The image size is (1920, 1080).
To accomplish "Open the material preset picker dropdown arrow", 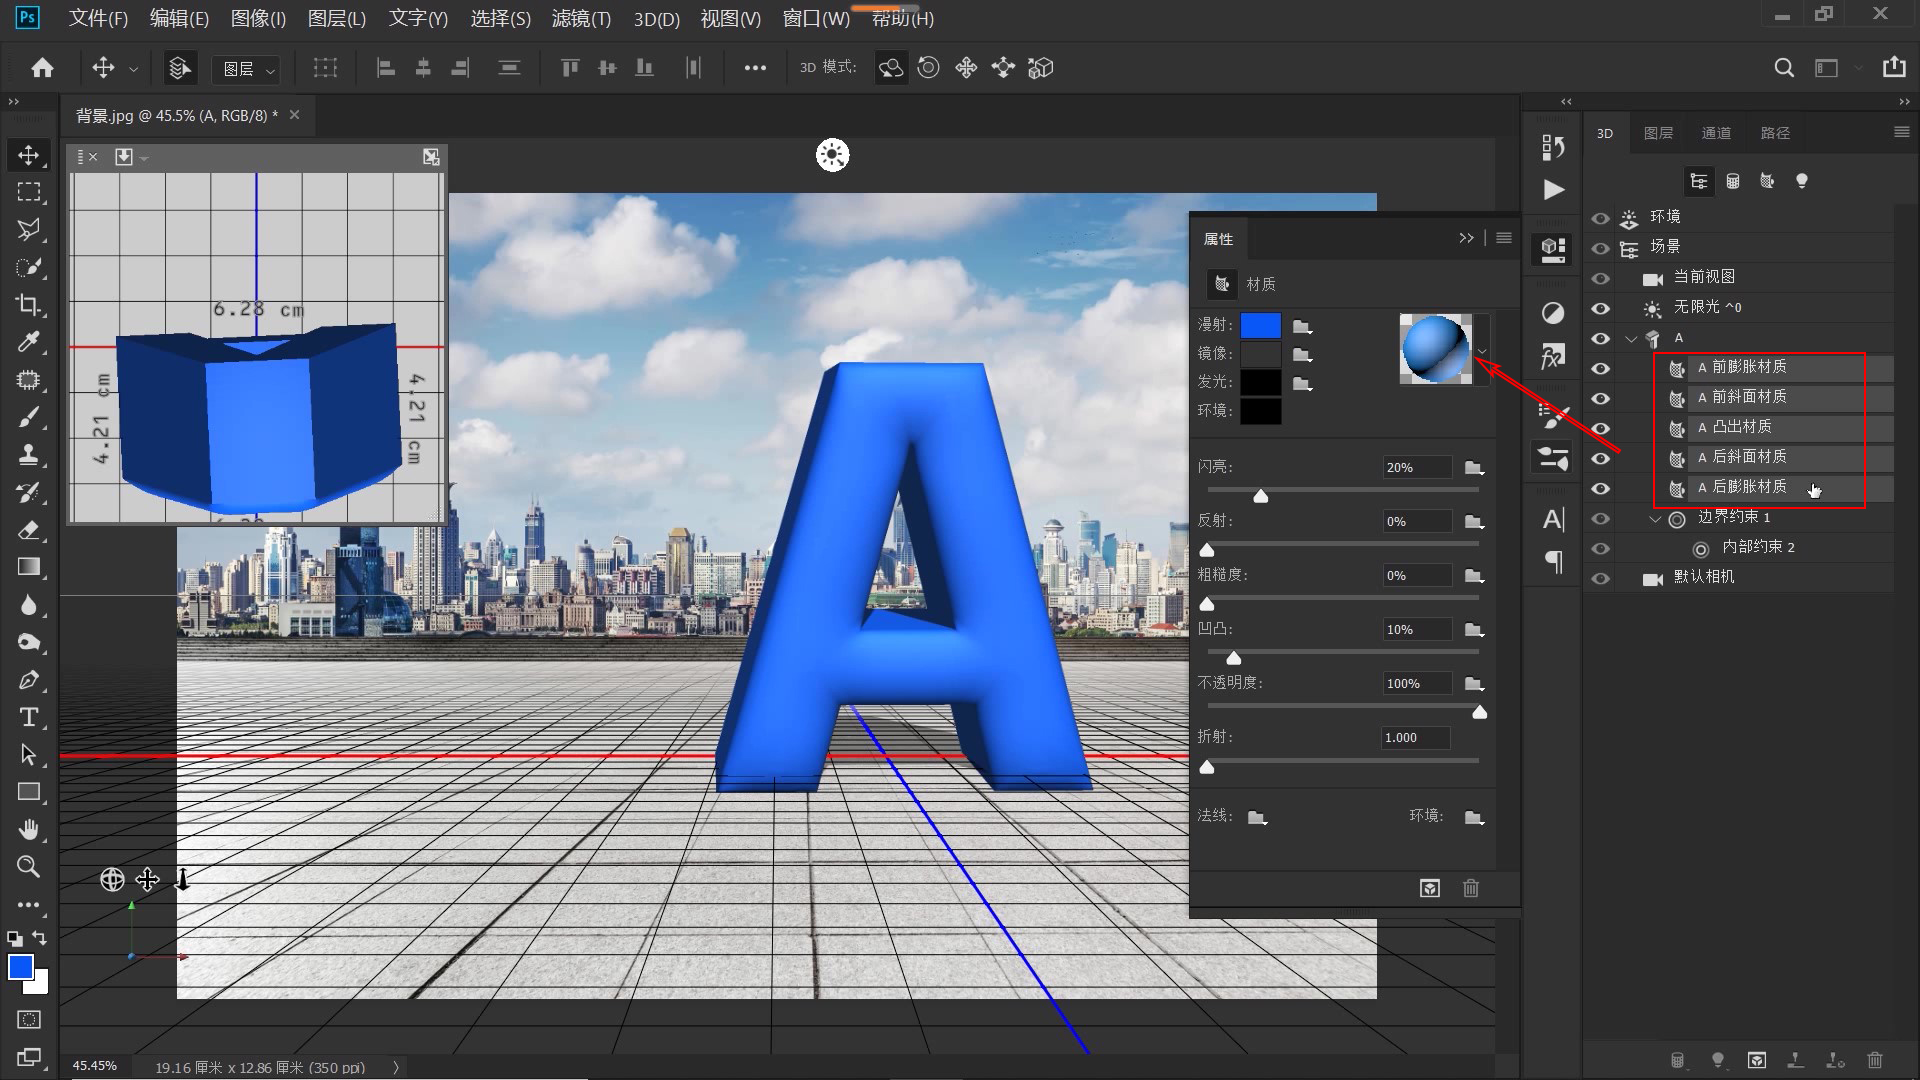I will pyautogui.click(x=1482, y=351).
